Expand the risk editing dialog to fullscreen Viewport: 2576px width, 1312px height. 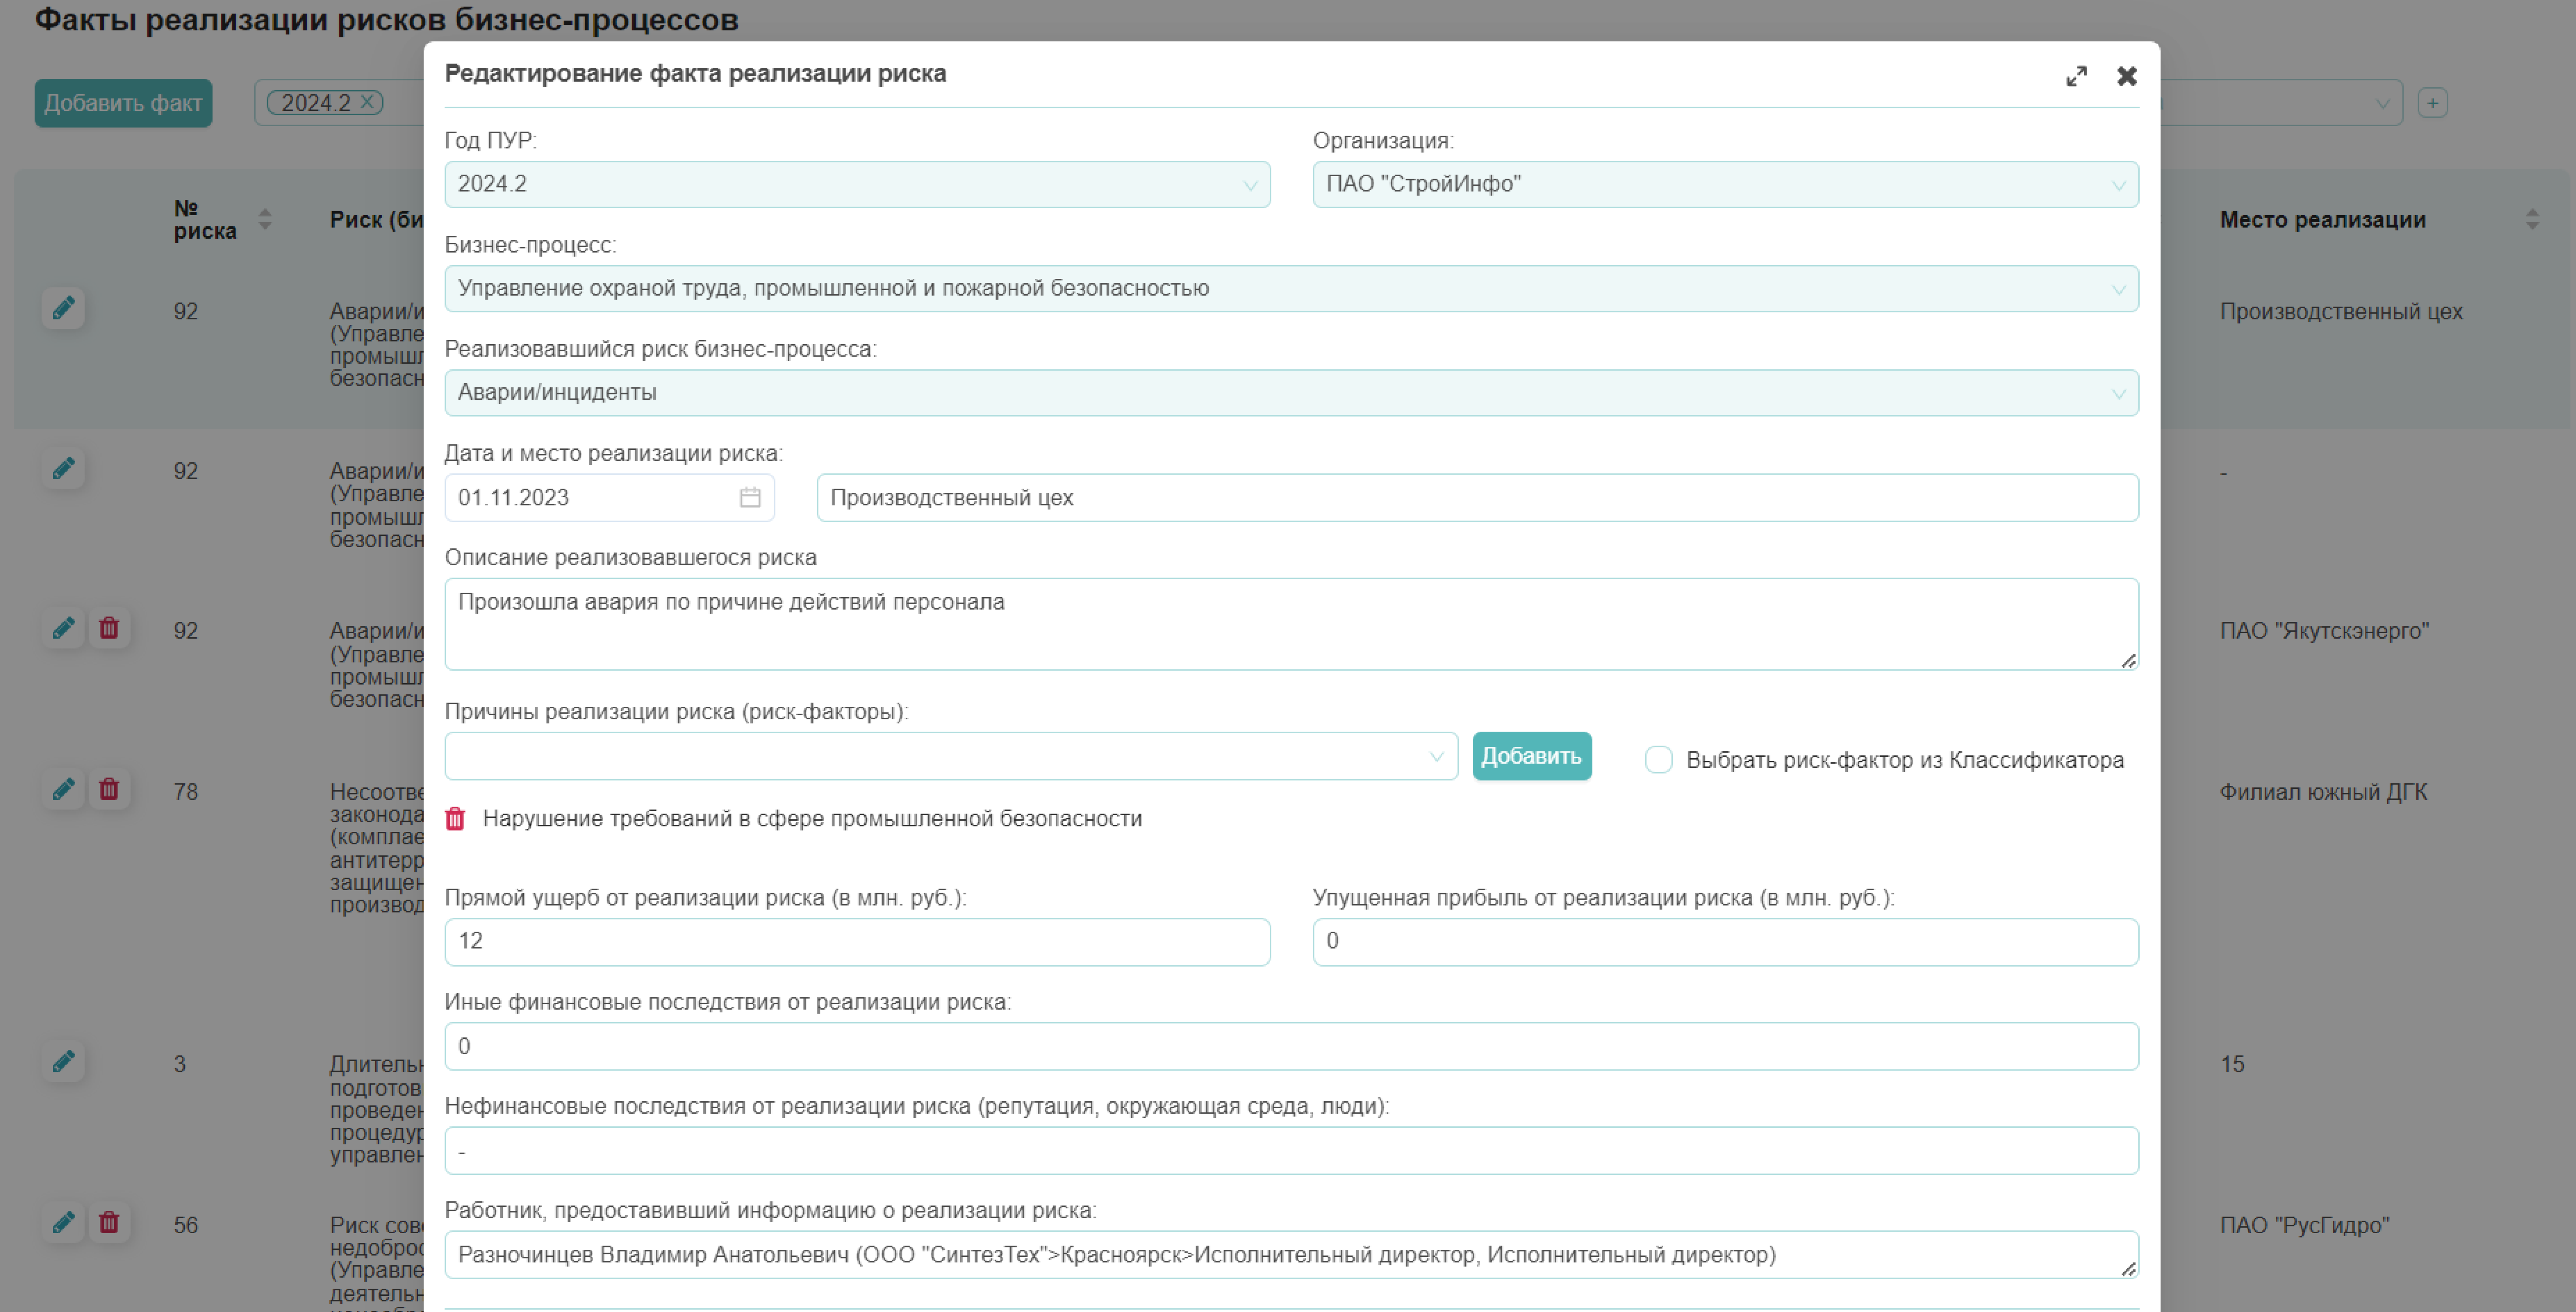coord(2076,76)
